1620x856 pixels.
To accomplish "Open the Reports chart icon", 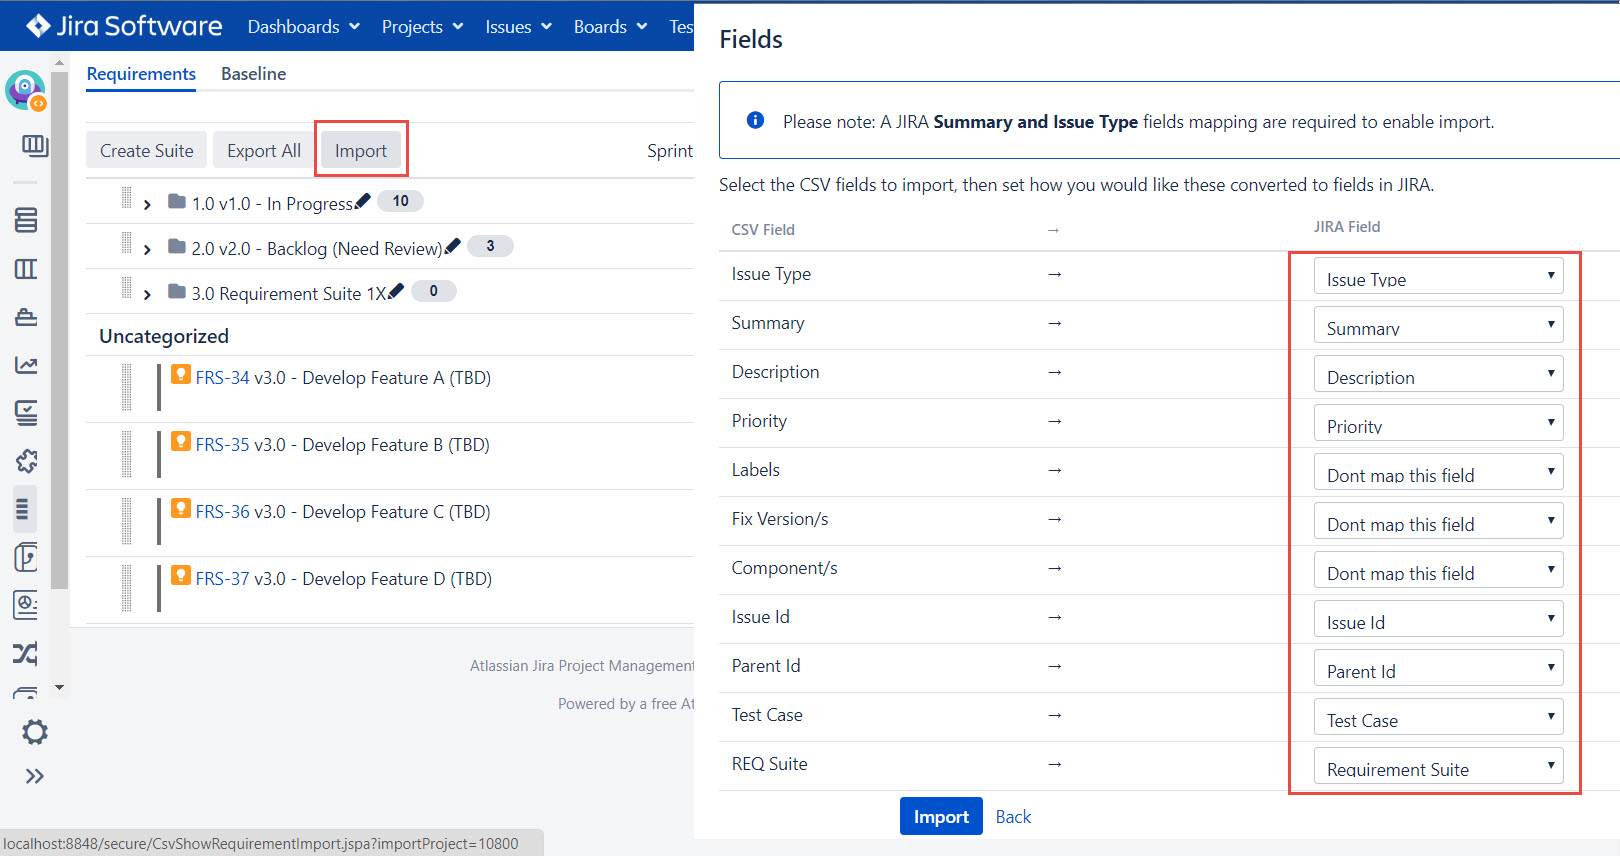I will pos(26,365).
